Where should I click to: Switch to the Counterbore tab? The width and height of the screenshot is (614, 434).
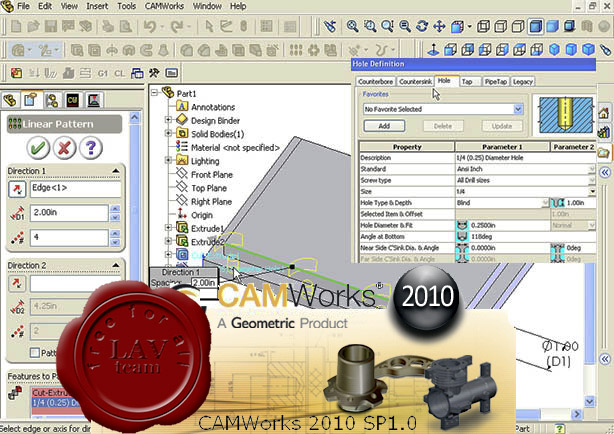point(375,81)
